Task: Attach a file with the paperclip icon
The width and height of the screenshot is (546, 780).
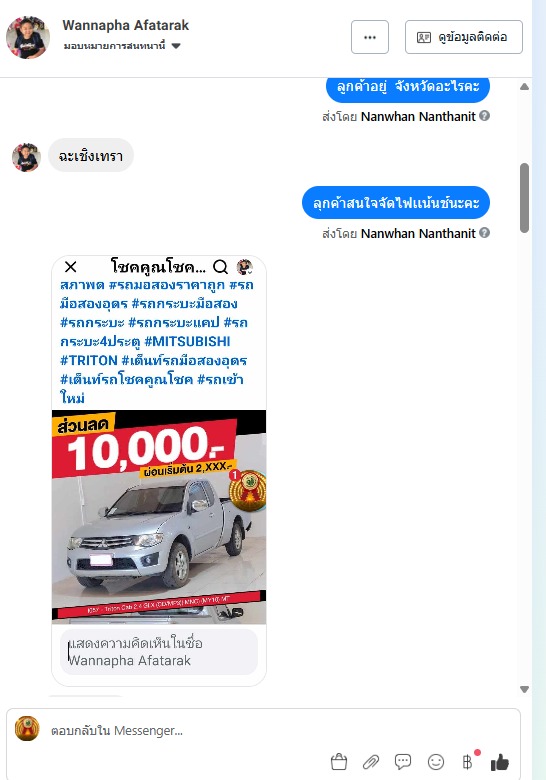Action: [x=371, y=762]
